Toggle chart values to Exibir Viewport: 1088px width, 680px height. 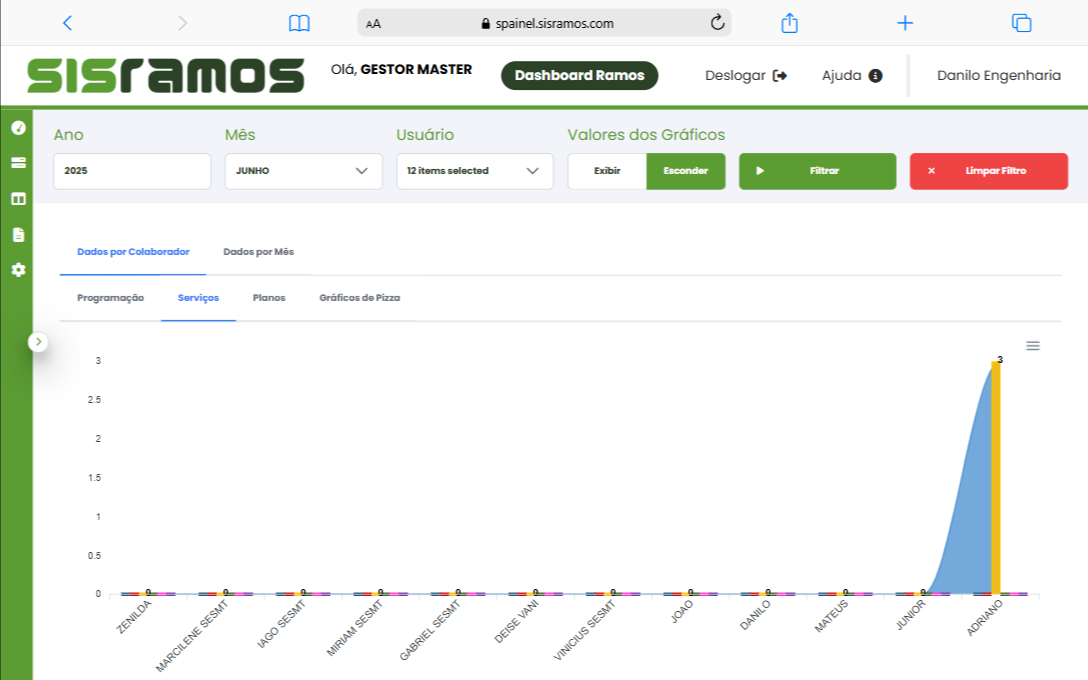pyautogui.click(x=607, y=171)
